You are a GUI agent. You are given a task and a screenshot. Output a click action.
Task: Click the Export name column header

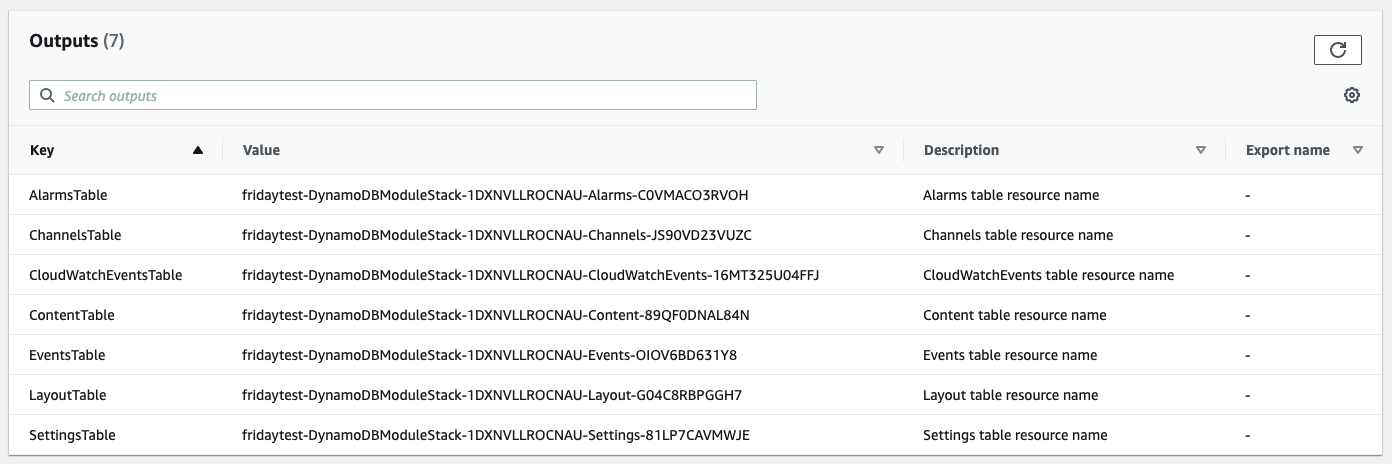click(x=1288, y=150)
